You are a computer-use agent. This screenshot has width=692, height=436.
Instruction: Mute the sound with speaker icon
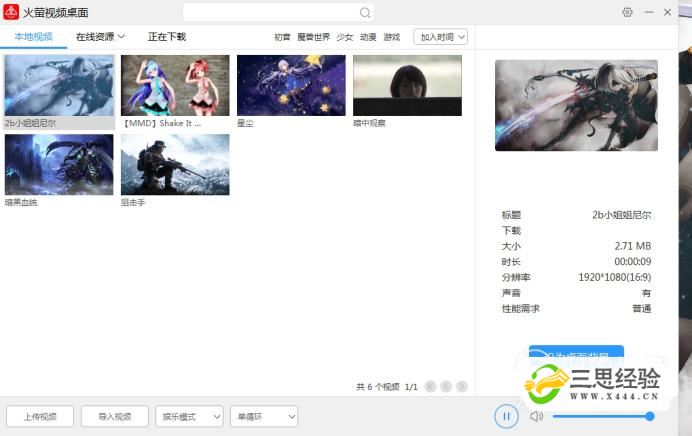(536, 416)
